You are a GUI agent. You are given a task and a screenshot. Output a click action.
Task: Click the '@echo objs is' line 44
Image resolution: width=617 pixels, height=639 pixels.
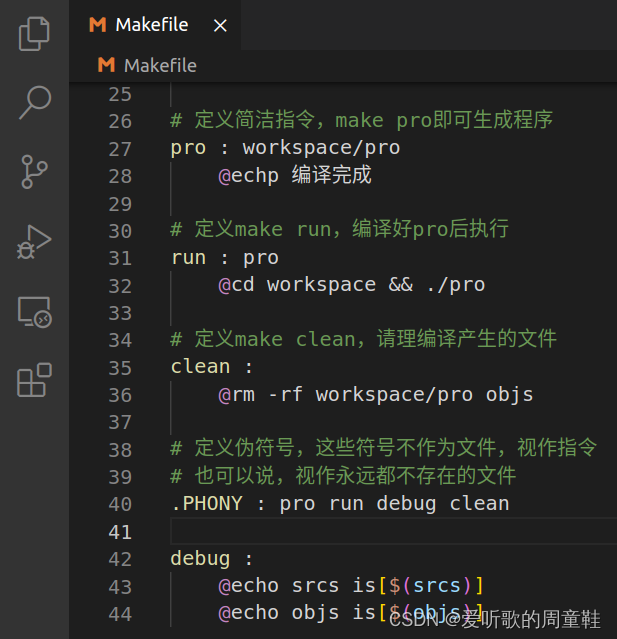[350, 613]
